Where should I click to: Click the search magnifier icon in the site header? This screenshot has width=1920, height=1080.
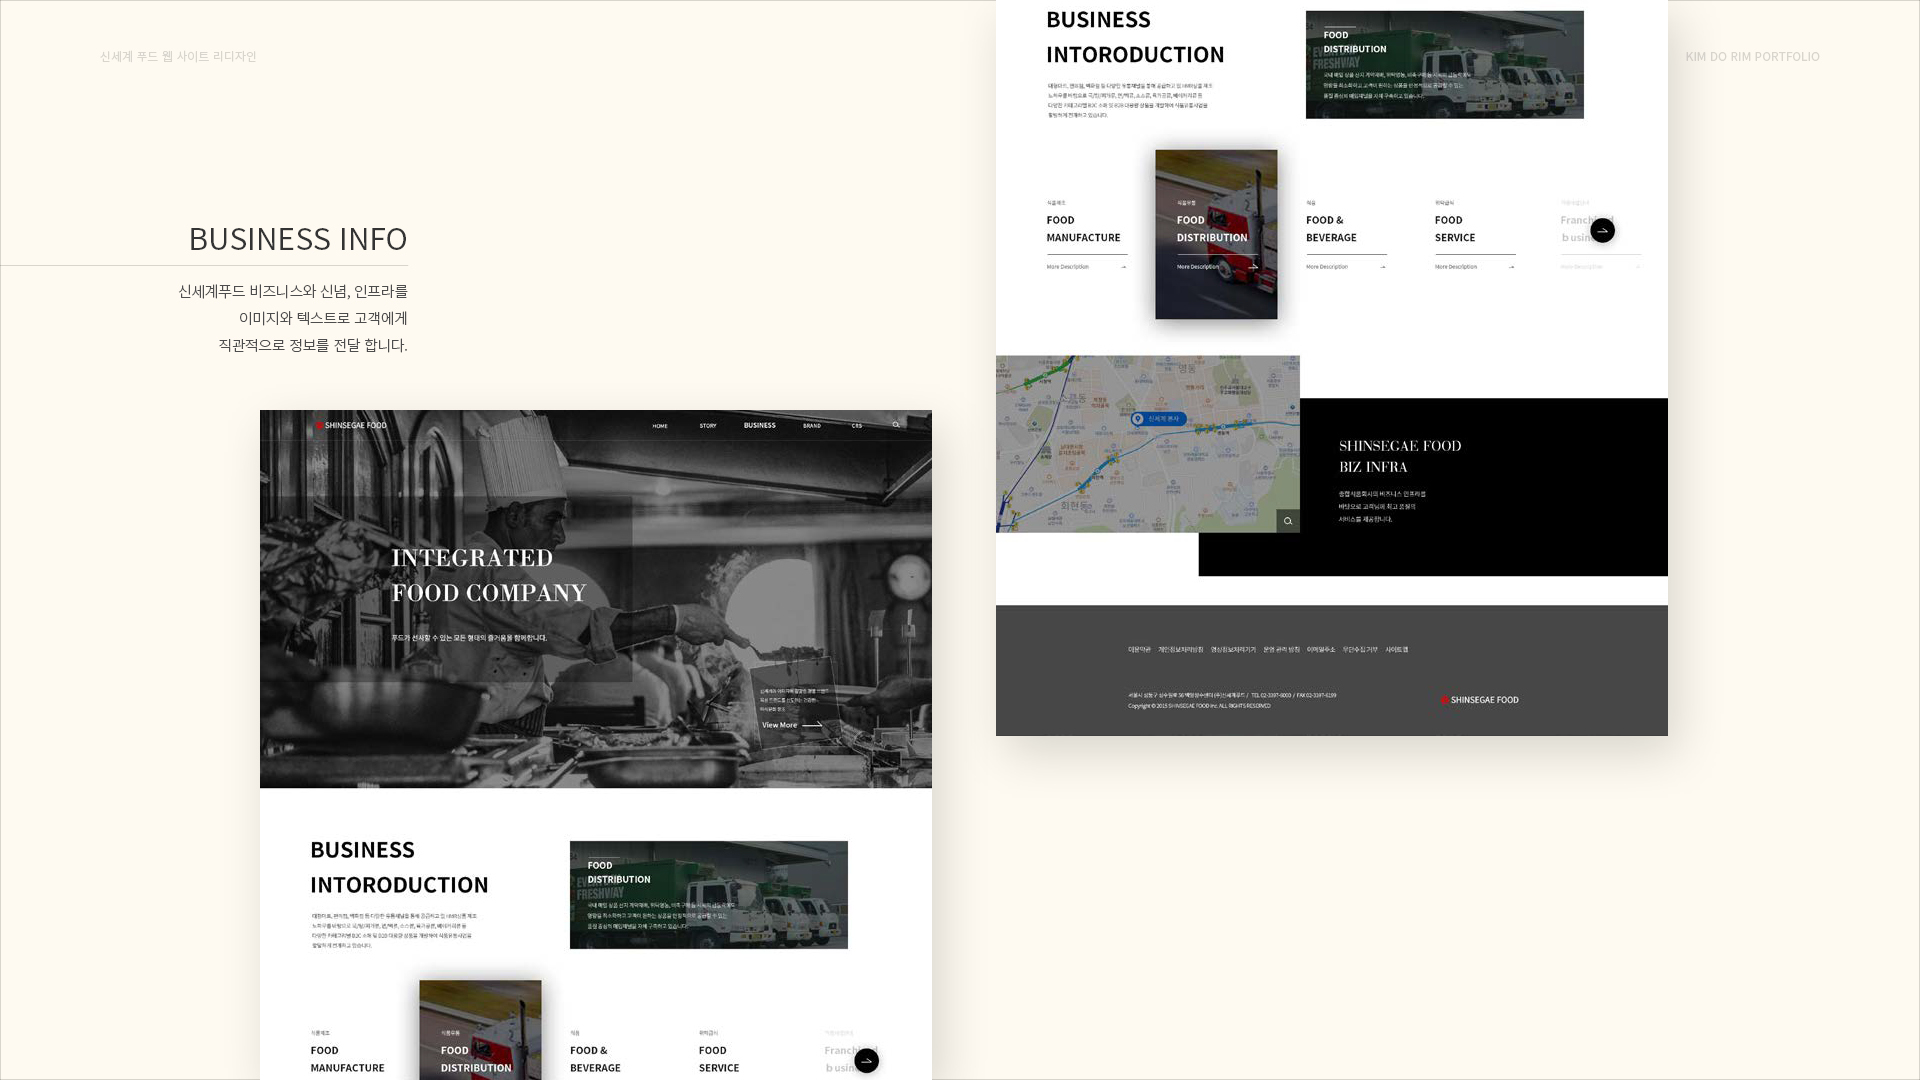pyautogui.click(x=896, y=425)
